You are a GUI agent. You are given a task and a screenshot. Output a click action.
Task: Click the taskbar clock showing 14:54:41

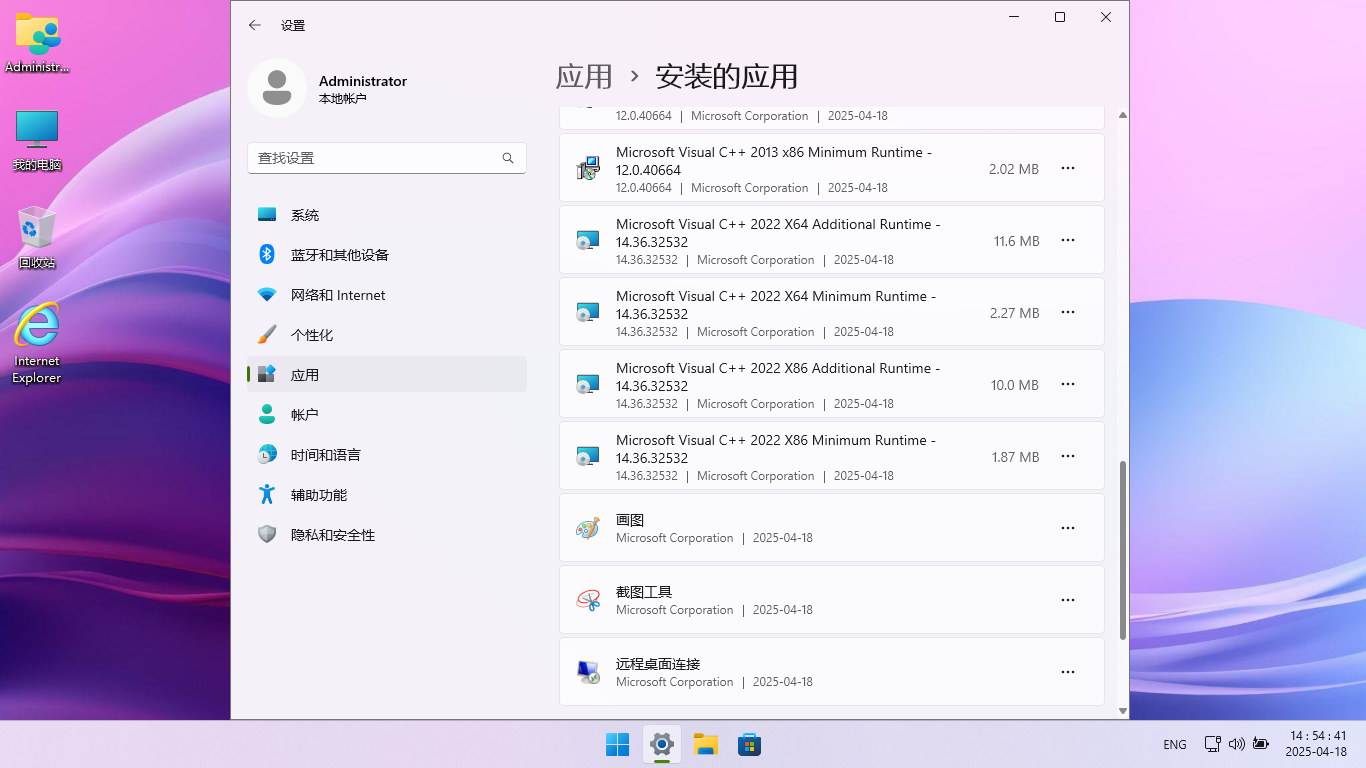(x=1317, y=743)
